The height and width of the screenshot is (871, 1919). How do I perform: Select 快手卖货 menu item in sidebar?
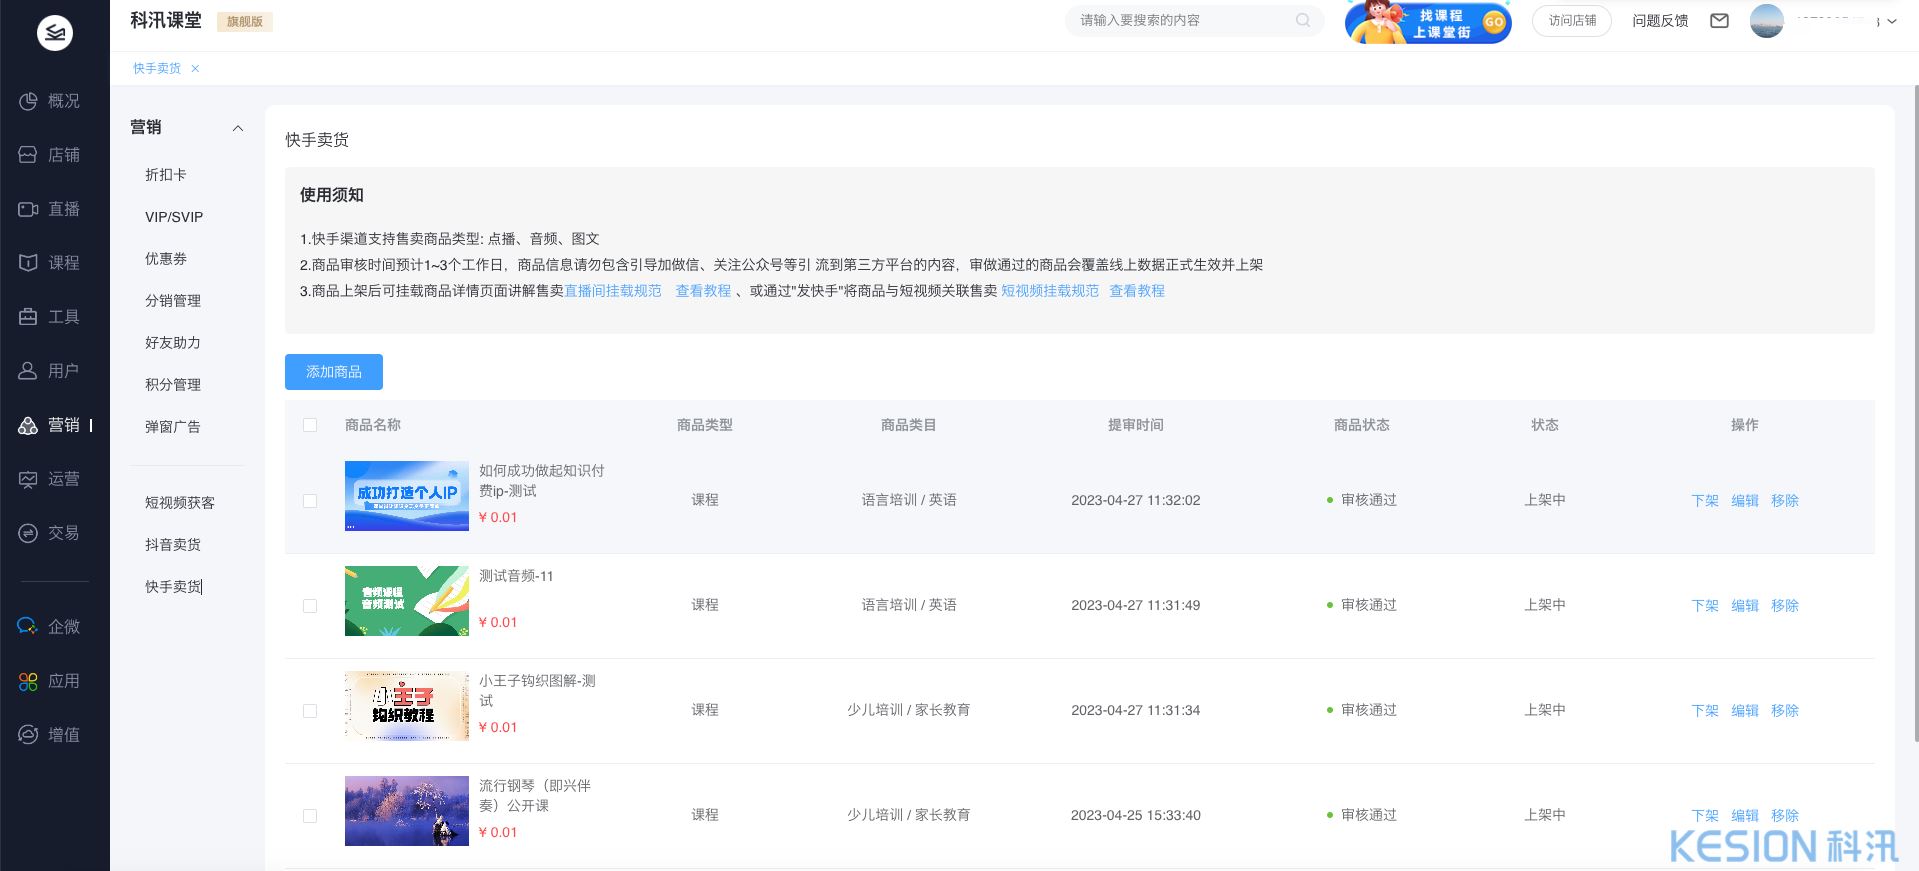coord(173,587)
